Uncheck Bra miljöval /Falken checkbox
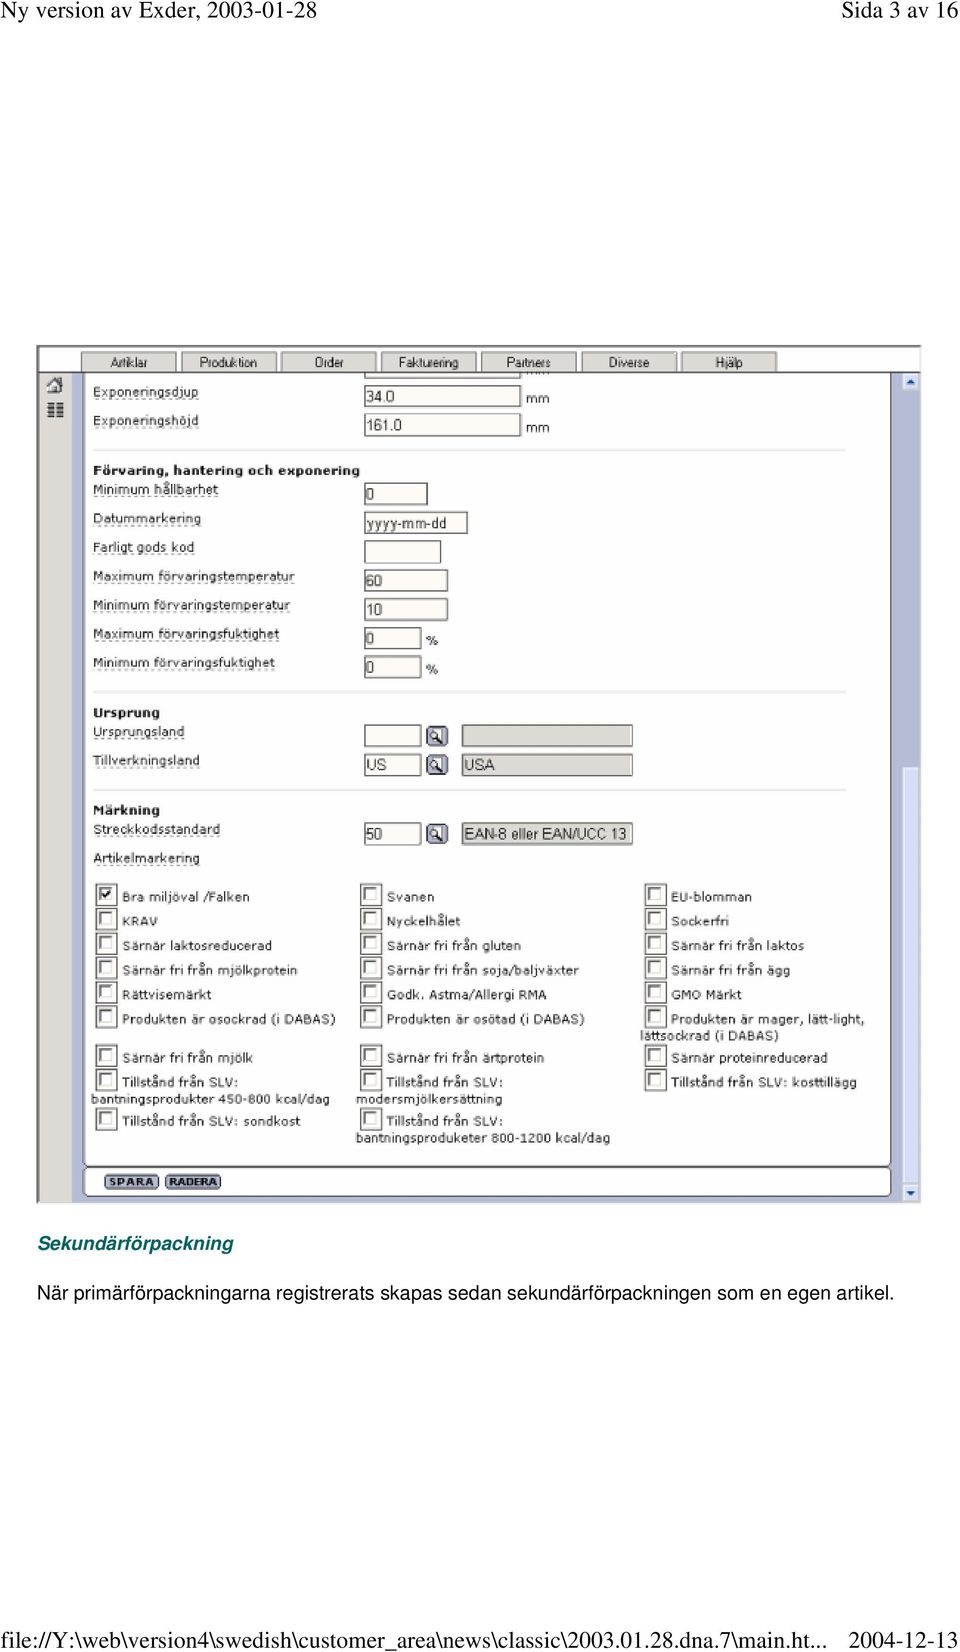The height and width of the screenshot is (1652, 960). coord(106,894)
